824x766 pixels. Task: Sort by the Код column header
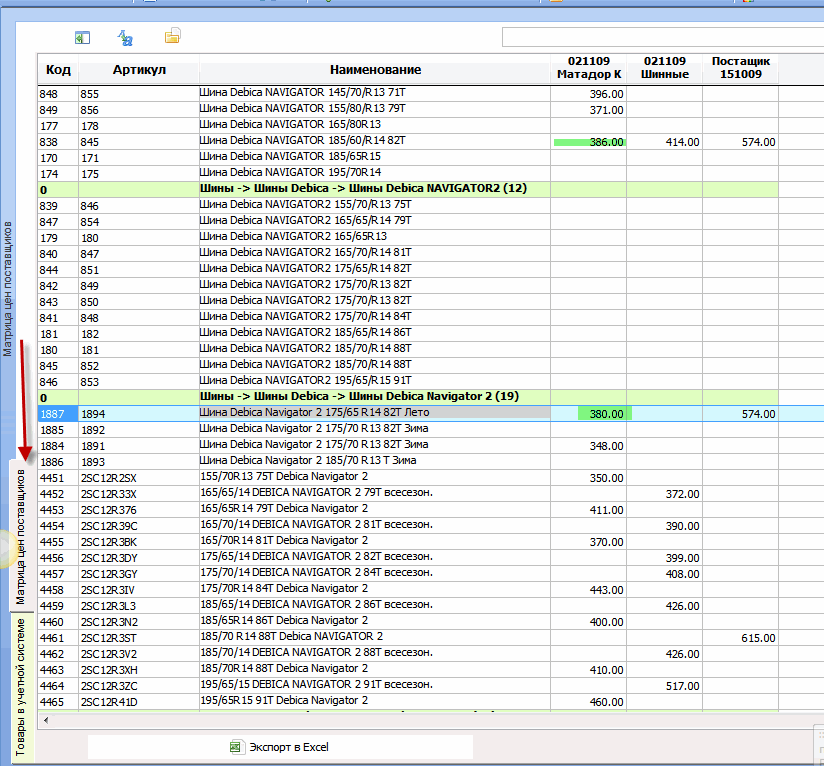pos(58,69)
